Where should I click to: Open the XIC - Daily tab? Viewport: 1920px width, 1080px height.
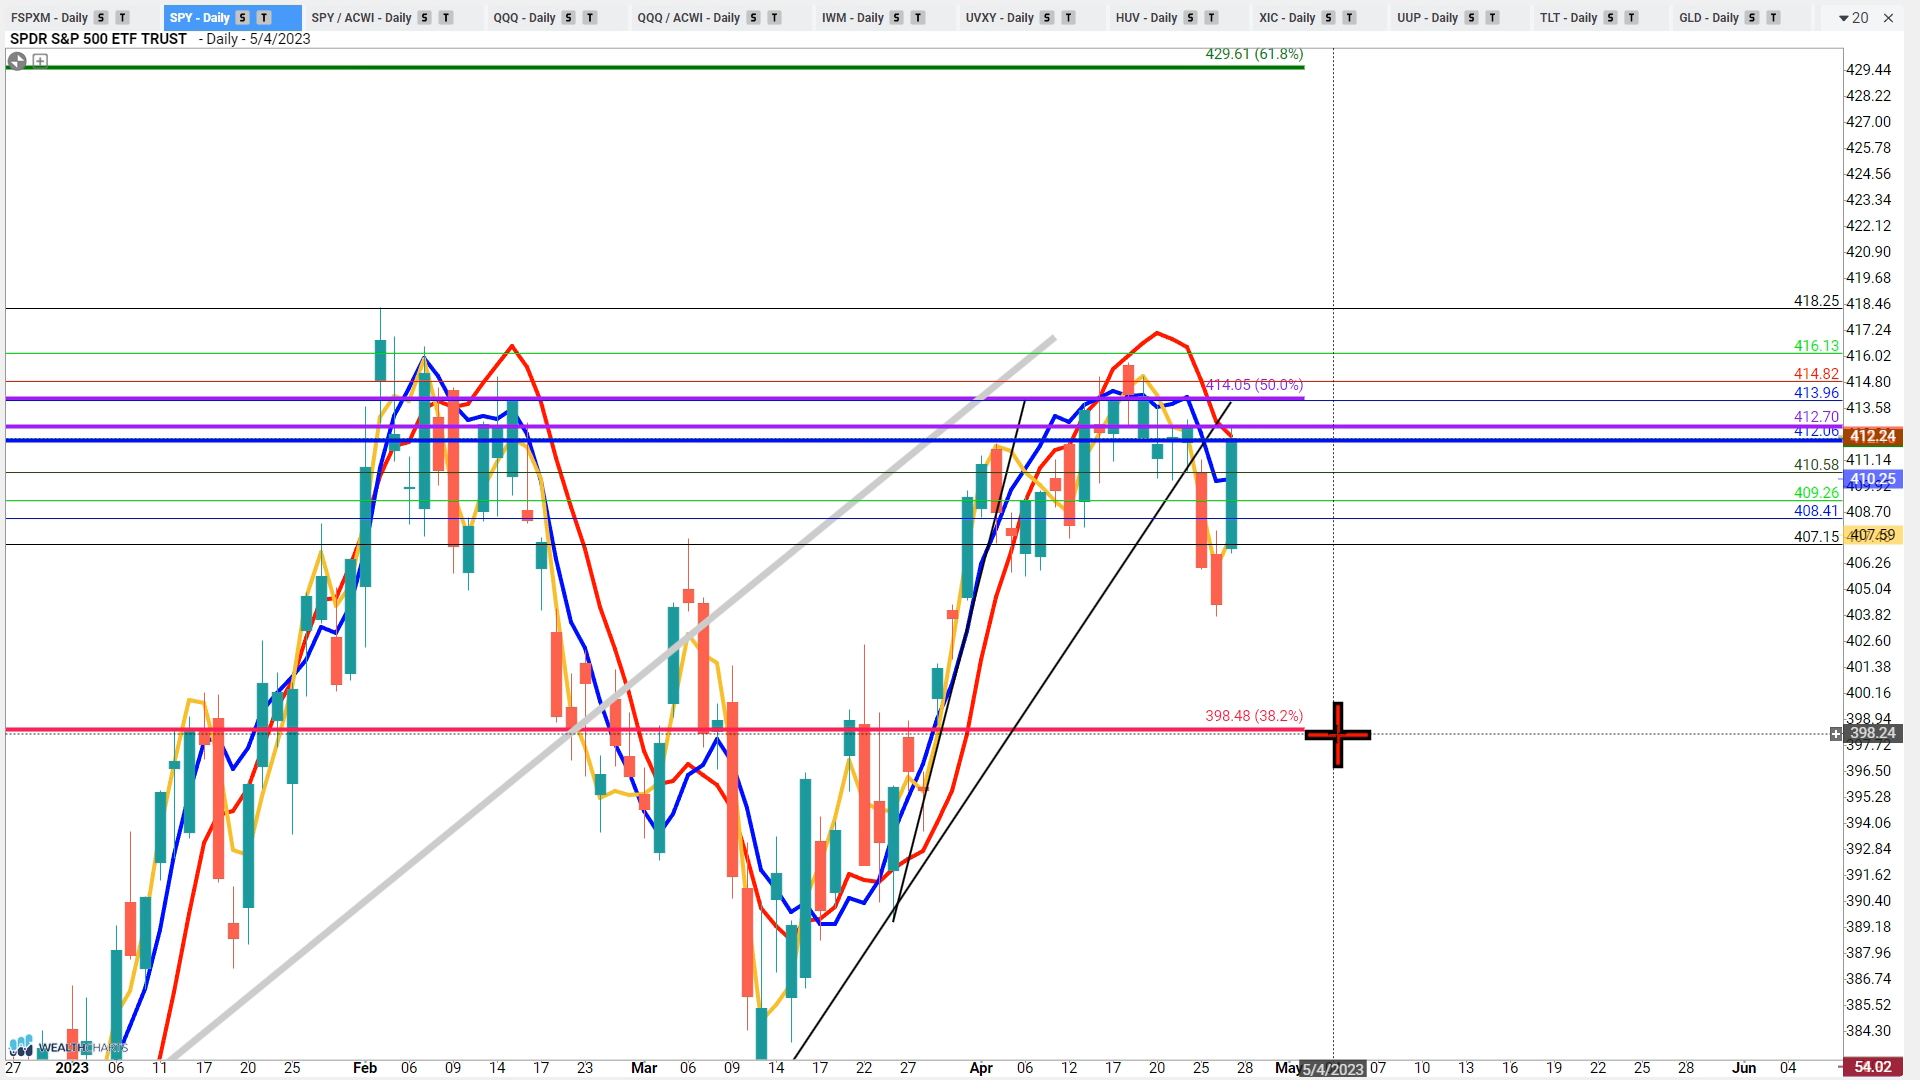pyautogui.click(x=1287, y=18)
